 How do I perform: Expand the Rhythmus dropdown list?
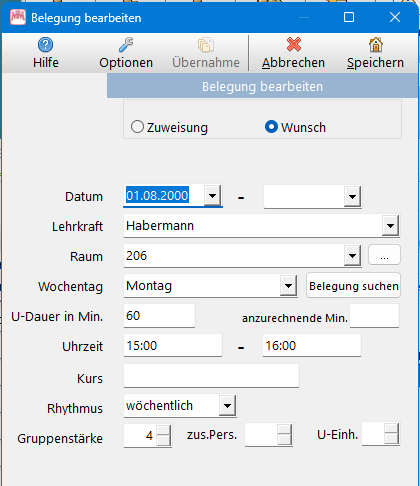coord(227,406)
